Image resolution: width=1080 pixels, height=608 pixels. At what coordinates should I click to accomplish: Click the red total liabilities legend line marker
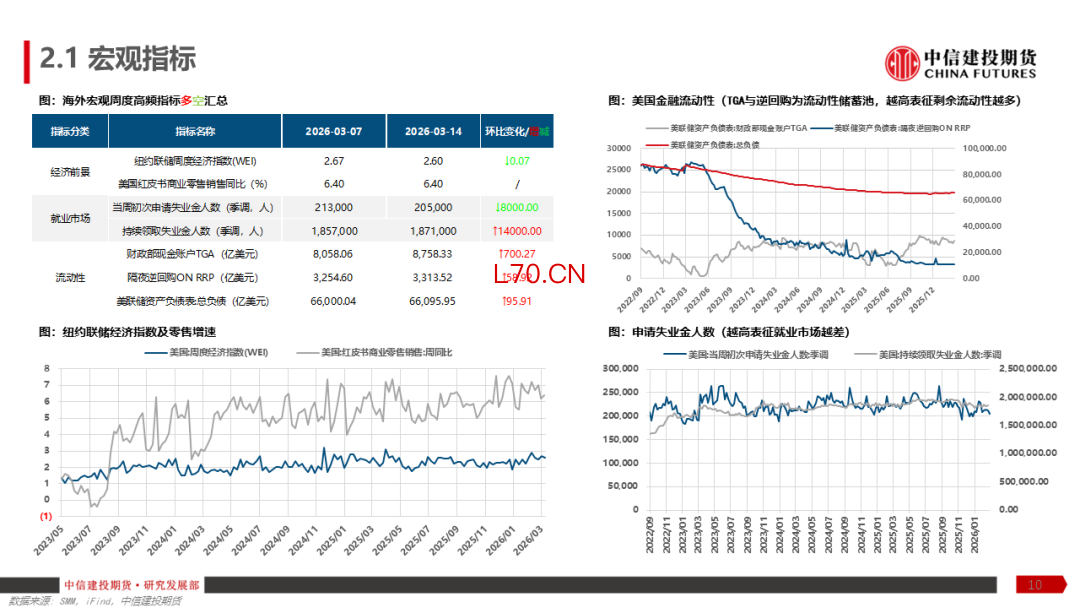pos(657,145)
